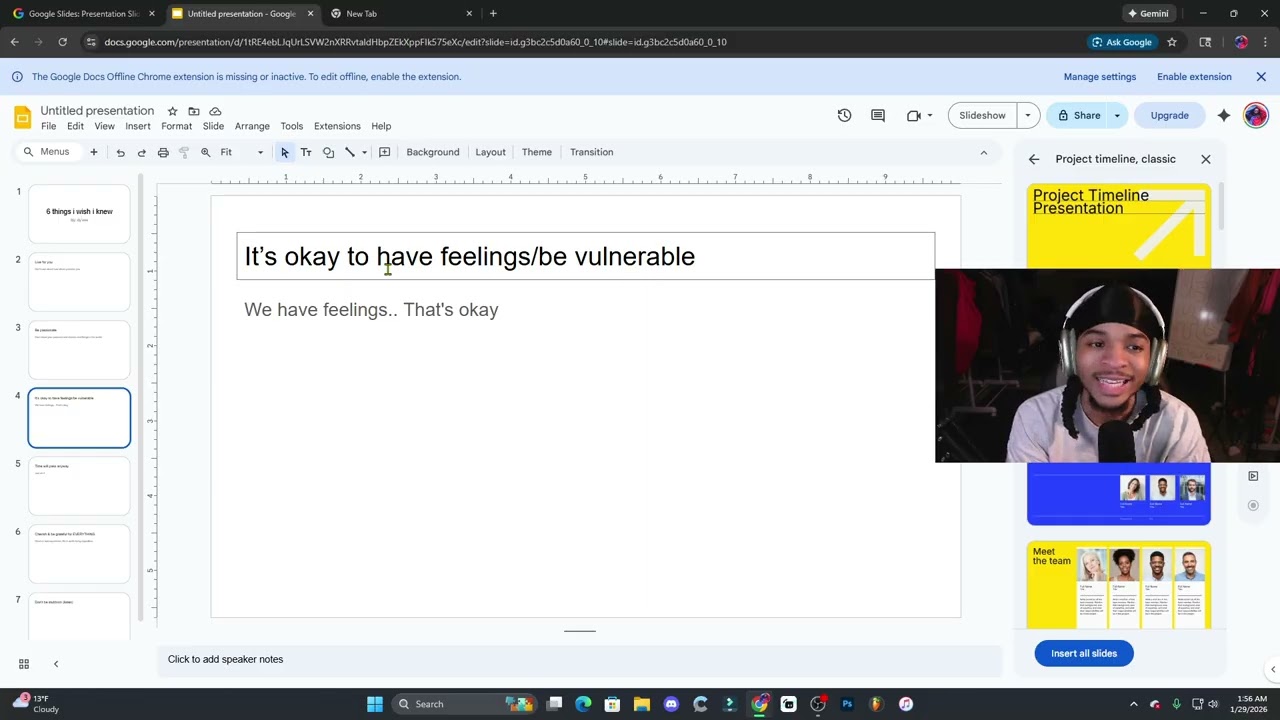Bookmark this tab with star icon
This screenshot has width=1280, height=720.
point(1172,42)
